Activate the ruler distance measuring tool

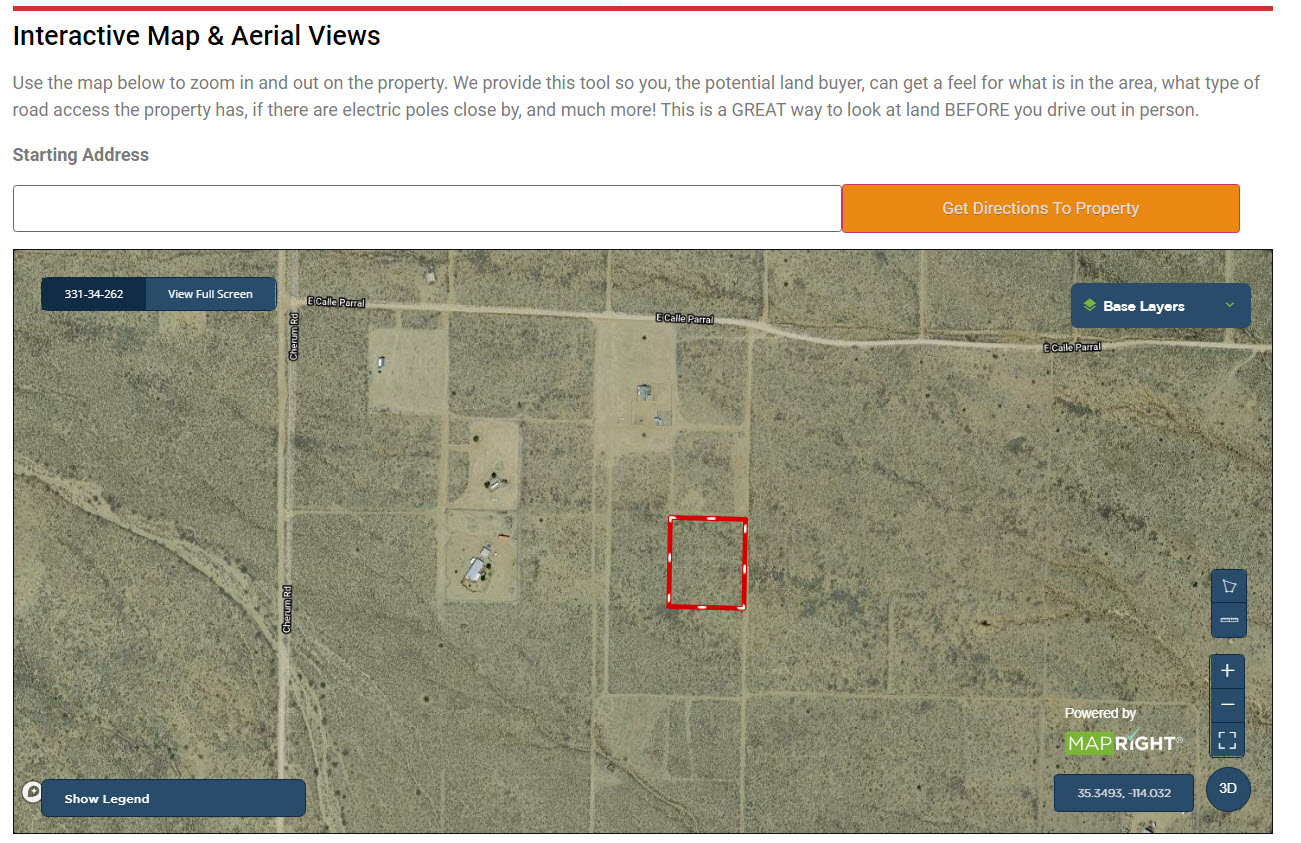tap(1228, 621)
